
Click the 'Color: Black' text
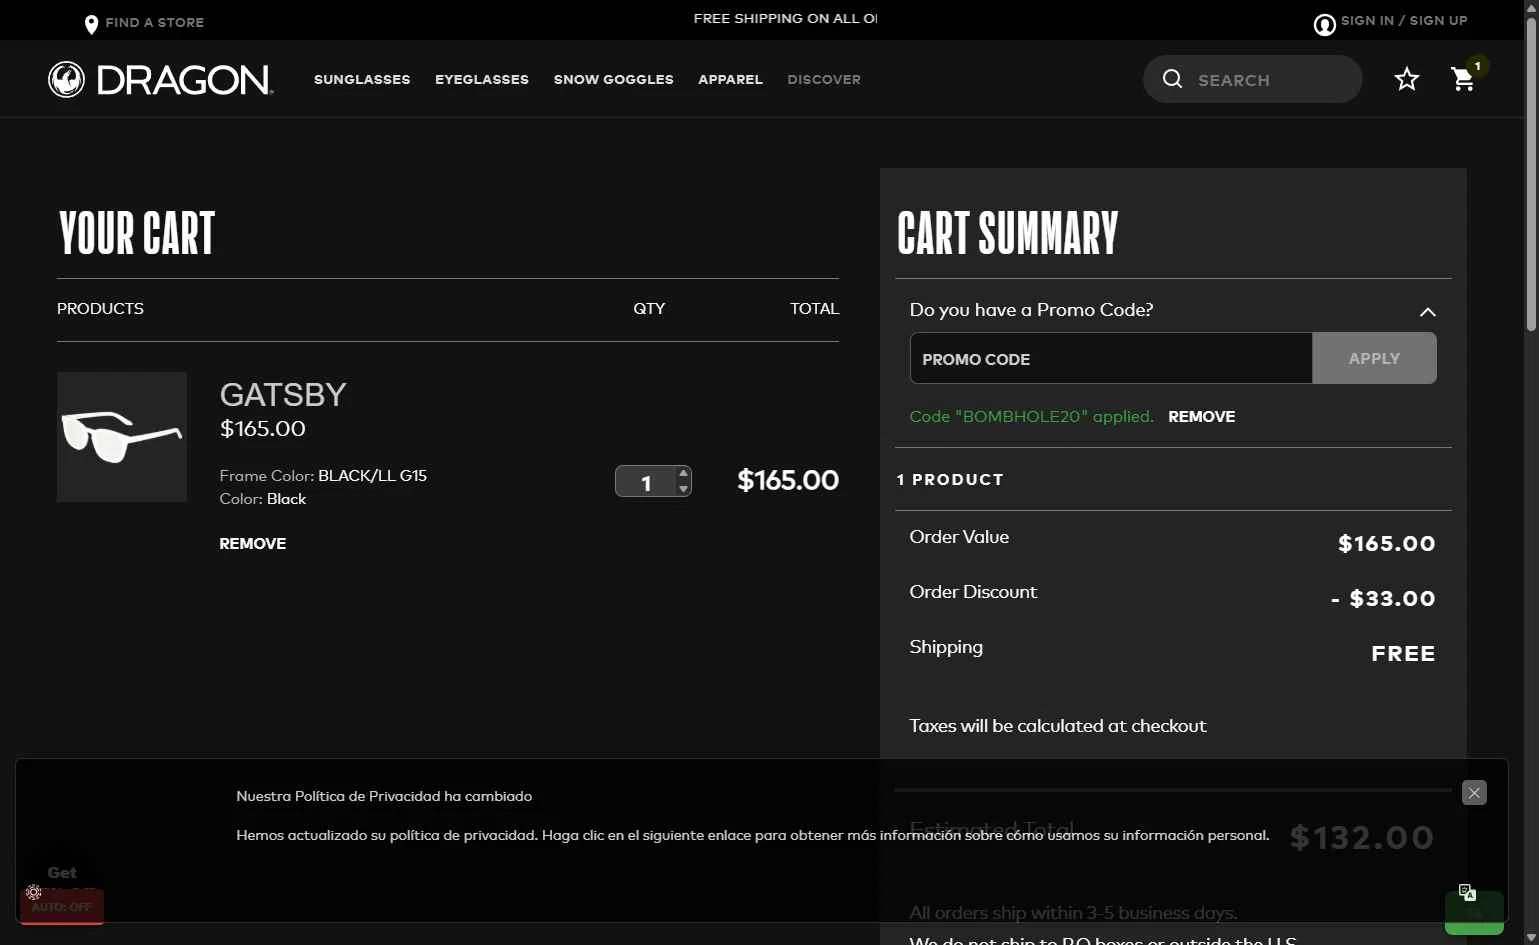(x=263, y=499)
